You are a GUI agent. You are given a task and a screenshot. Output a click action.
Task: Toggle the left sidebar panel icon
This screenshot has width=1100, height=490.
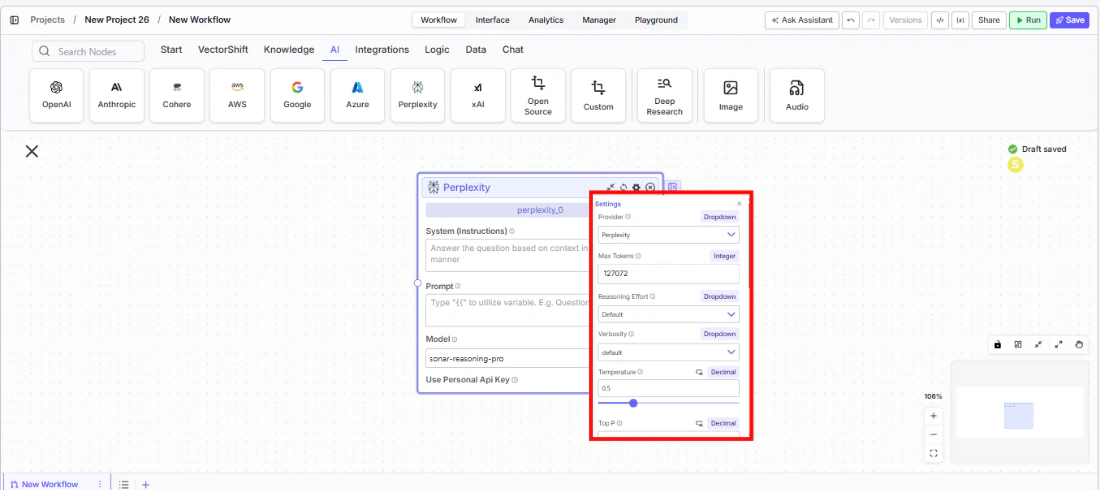coord(14,20)
